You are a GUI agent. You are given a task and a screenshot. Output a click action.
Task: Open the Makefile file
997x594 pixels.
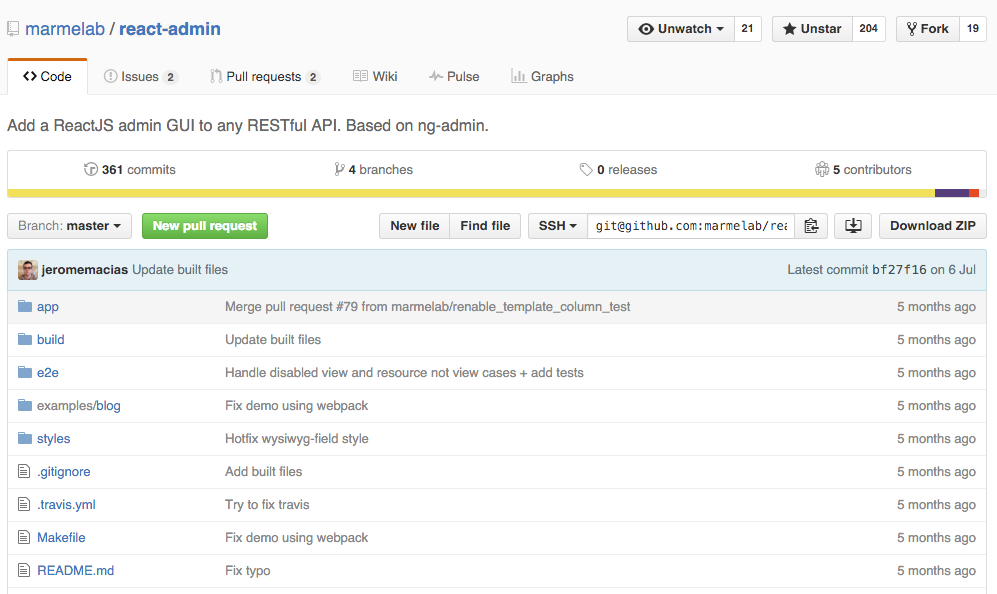pyautogui.click(x=61, y=537)
